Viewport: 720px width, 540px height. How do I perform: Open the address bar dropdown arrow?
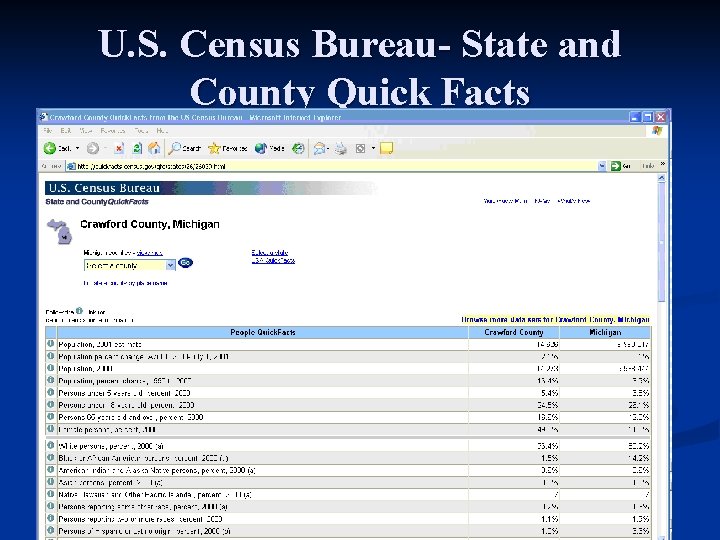[602, 166]
